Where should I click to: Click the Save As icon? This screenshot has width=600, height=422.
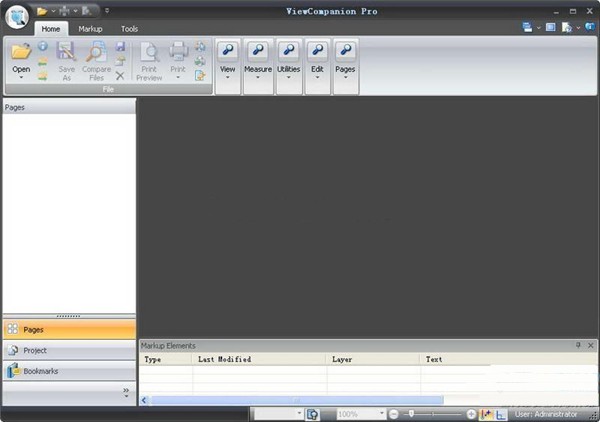tap(67, 51)
